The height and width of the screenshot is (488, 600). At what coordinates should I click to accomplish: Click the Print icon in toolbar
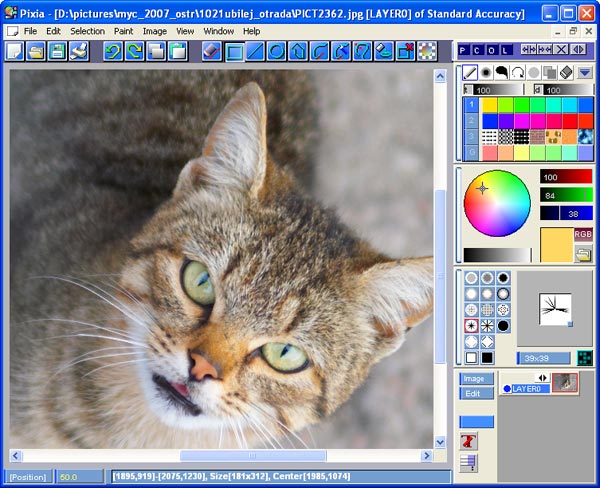(x=79, y=52)
